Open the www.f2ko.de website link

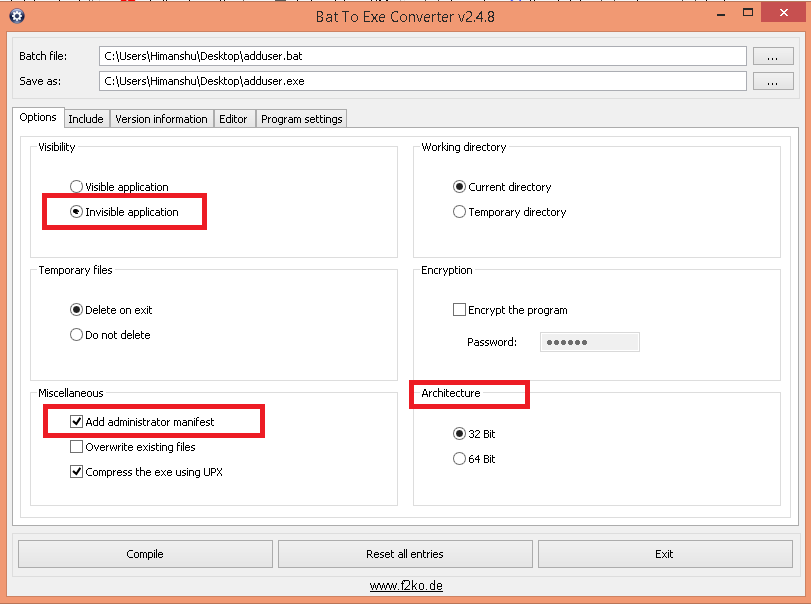coord(405,585)
